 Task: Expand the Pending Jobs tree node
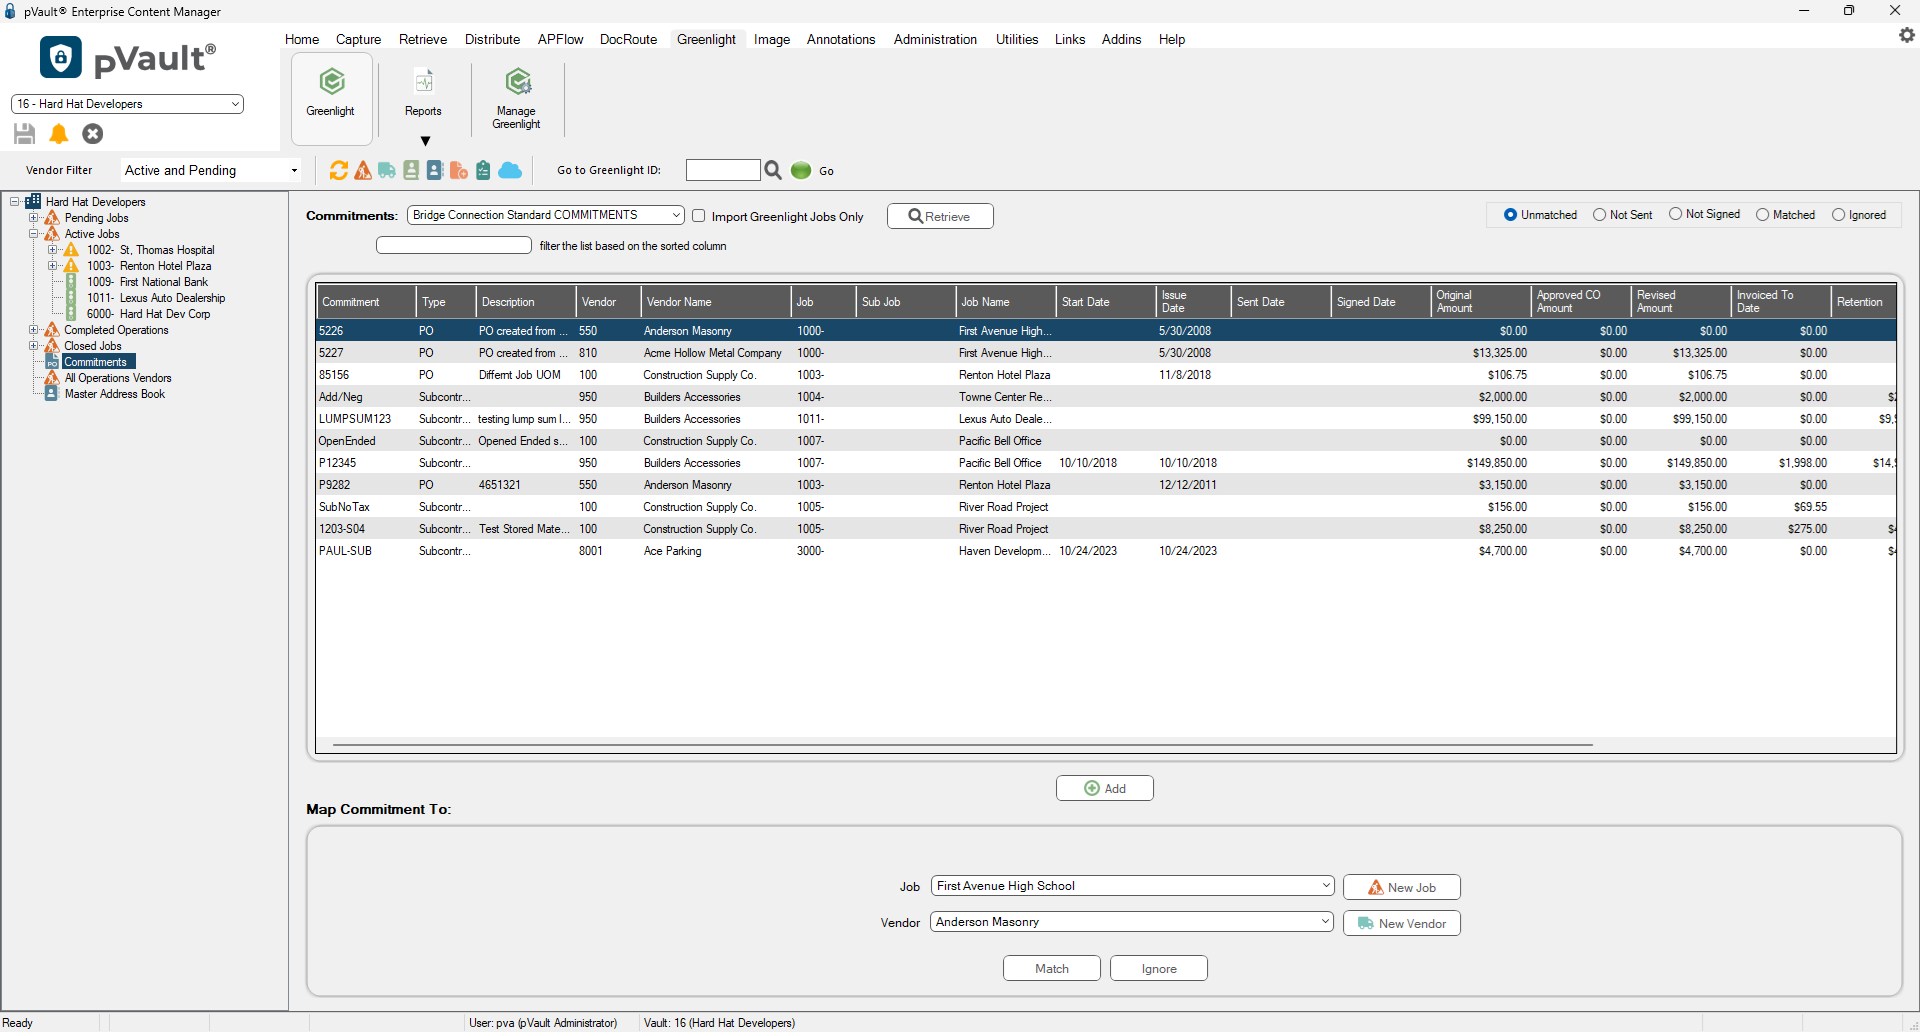click(x=33, y=218)
